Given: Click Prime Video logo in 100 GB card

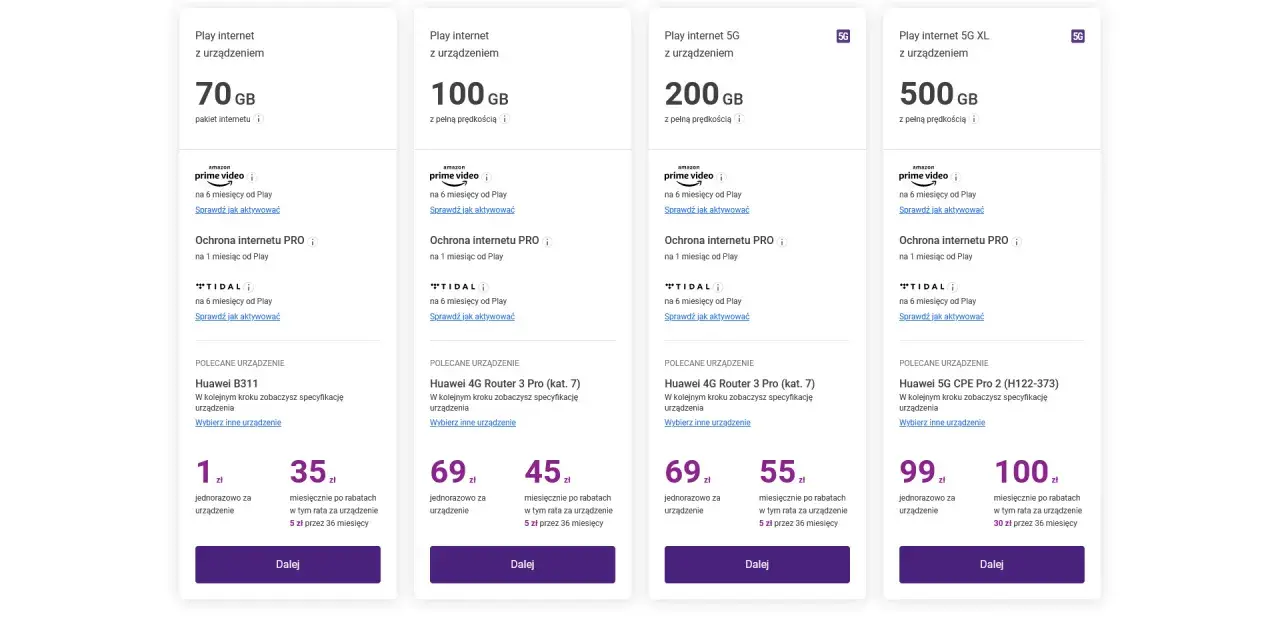Looking at the screenshot, I should click(454, 175).
